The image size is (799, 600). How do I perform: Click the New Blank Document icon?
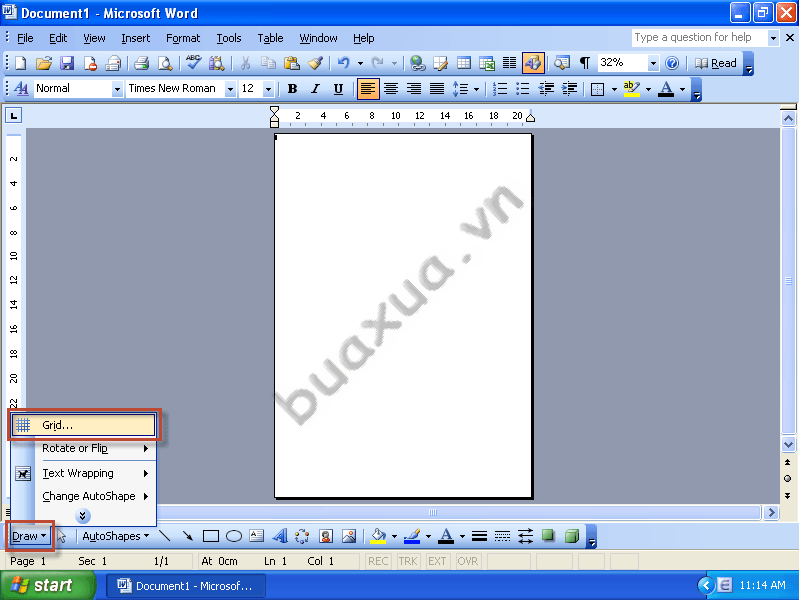(x=20, y=63)
